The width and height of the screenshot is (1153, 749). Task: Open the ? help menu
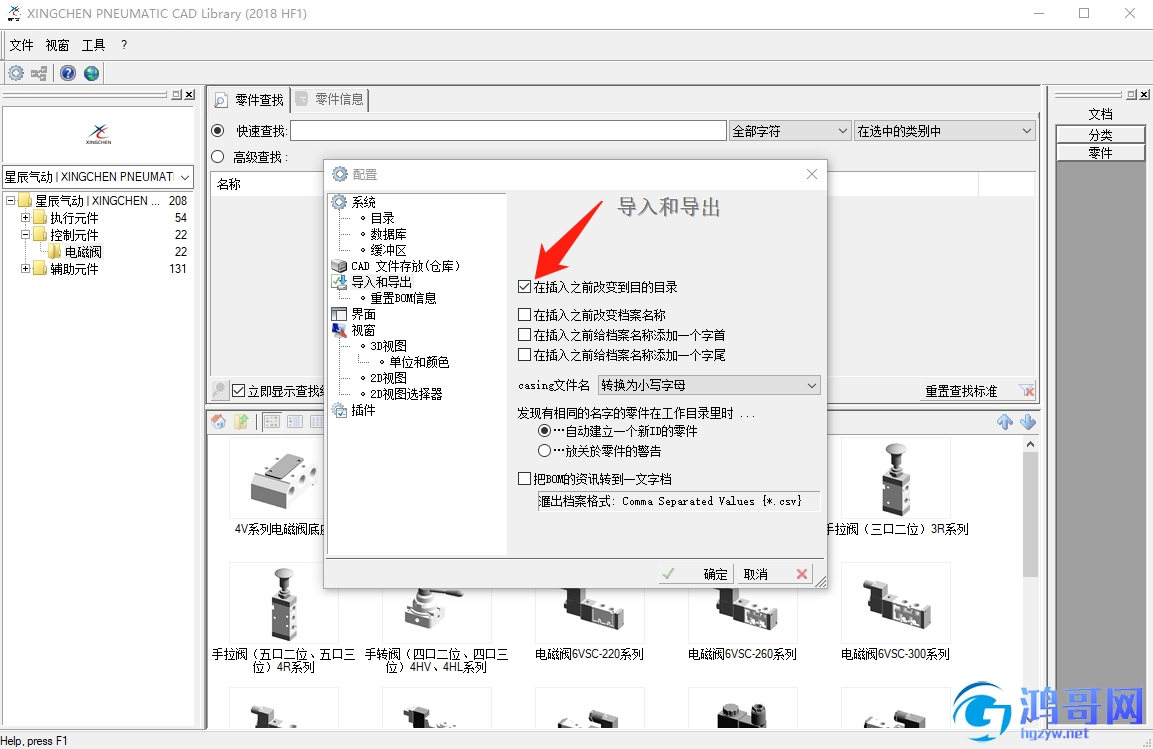[x=124, y=45]
